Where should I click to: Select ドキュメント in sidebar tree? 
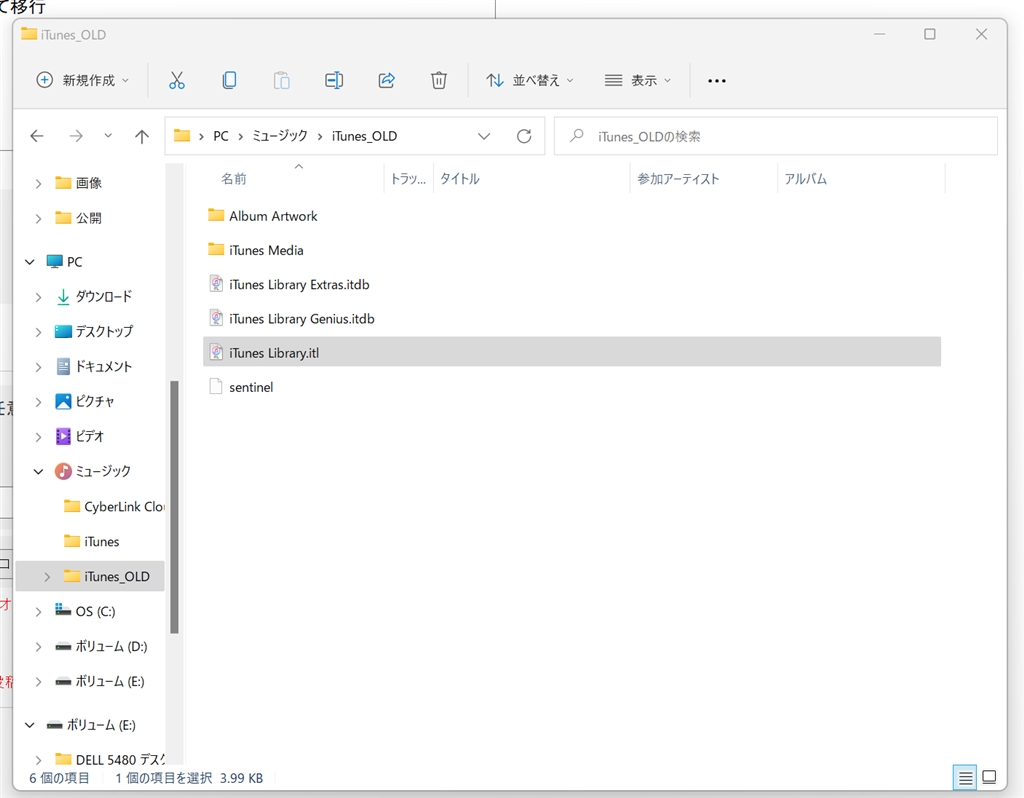pos(104,366)
